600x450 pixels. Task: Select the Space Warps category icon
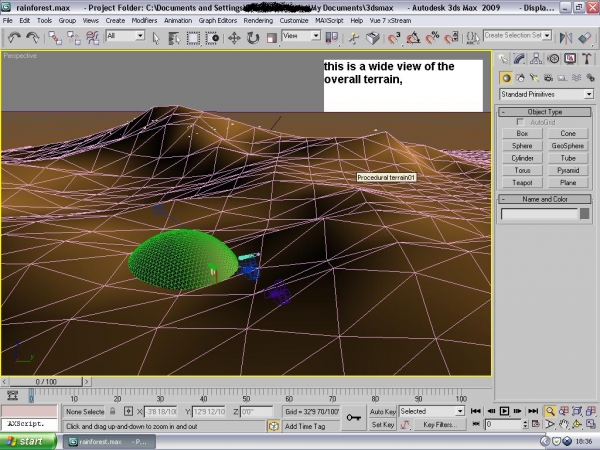pyautogui.click(x=576, y=78)
